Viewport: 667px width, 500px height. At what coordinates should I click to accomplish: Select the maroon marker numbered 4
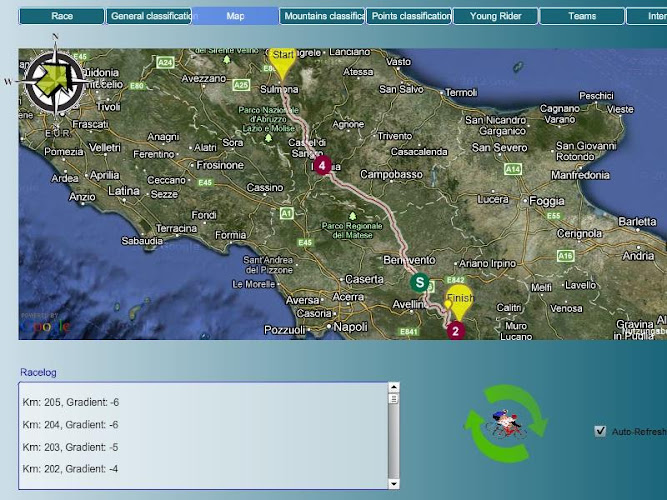[x=322, y=166]
